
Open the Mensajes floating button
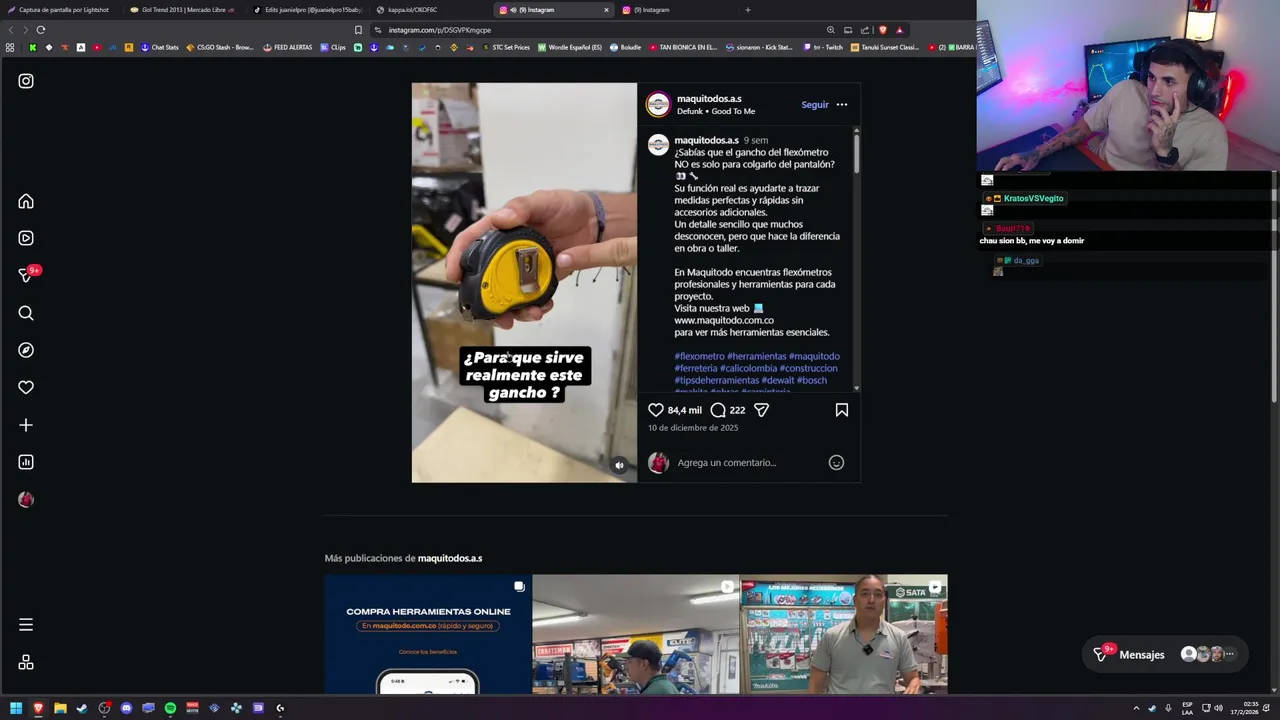point(1166,654)
